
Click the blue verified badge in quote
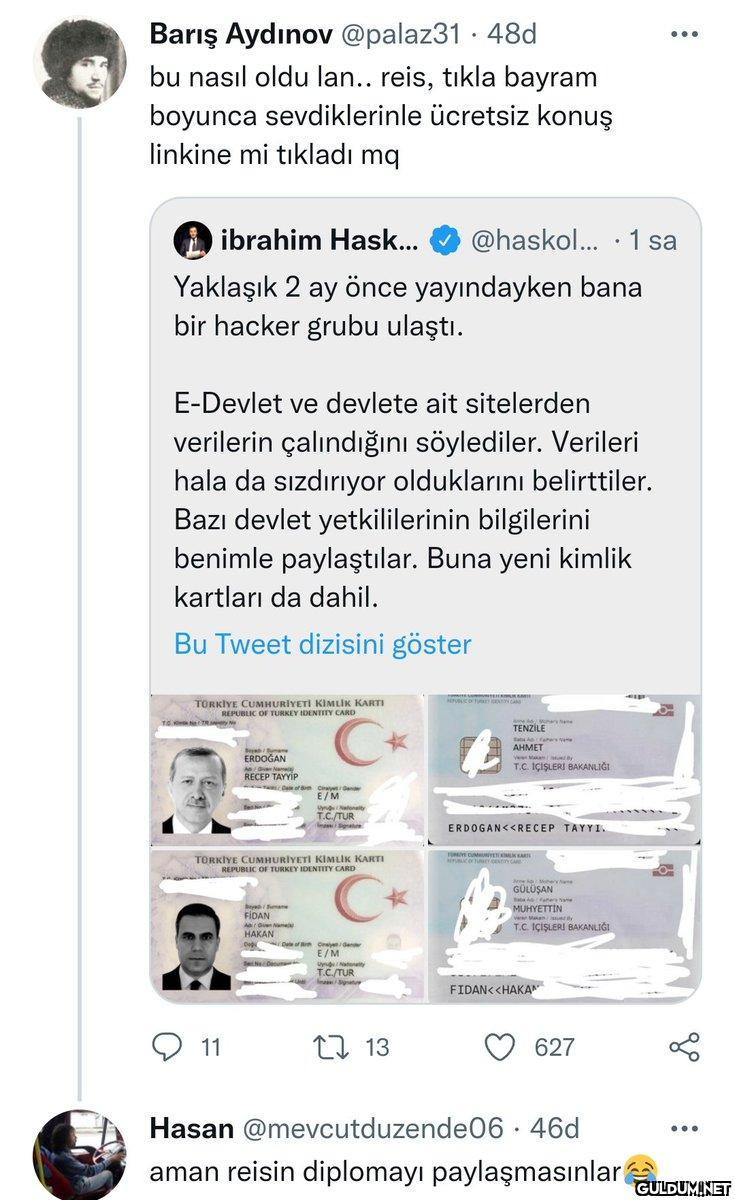(445, 240)
